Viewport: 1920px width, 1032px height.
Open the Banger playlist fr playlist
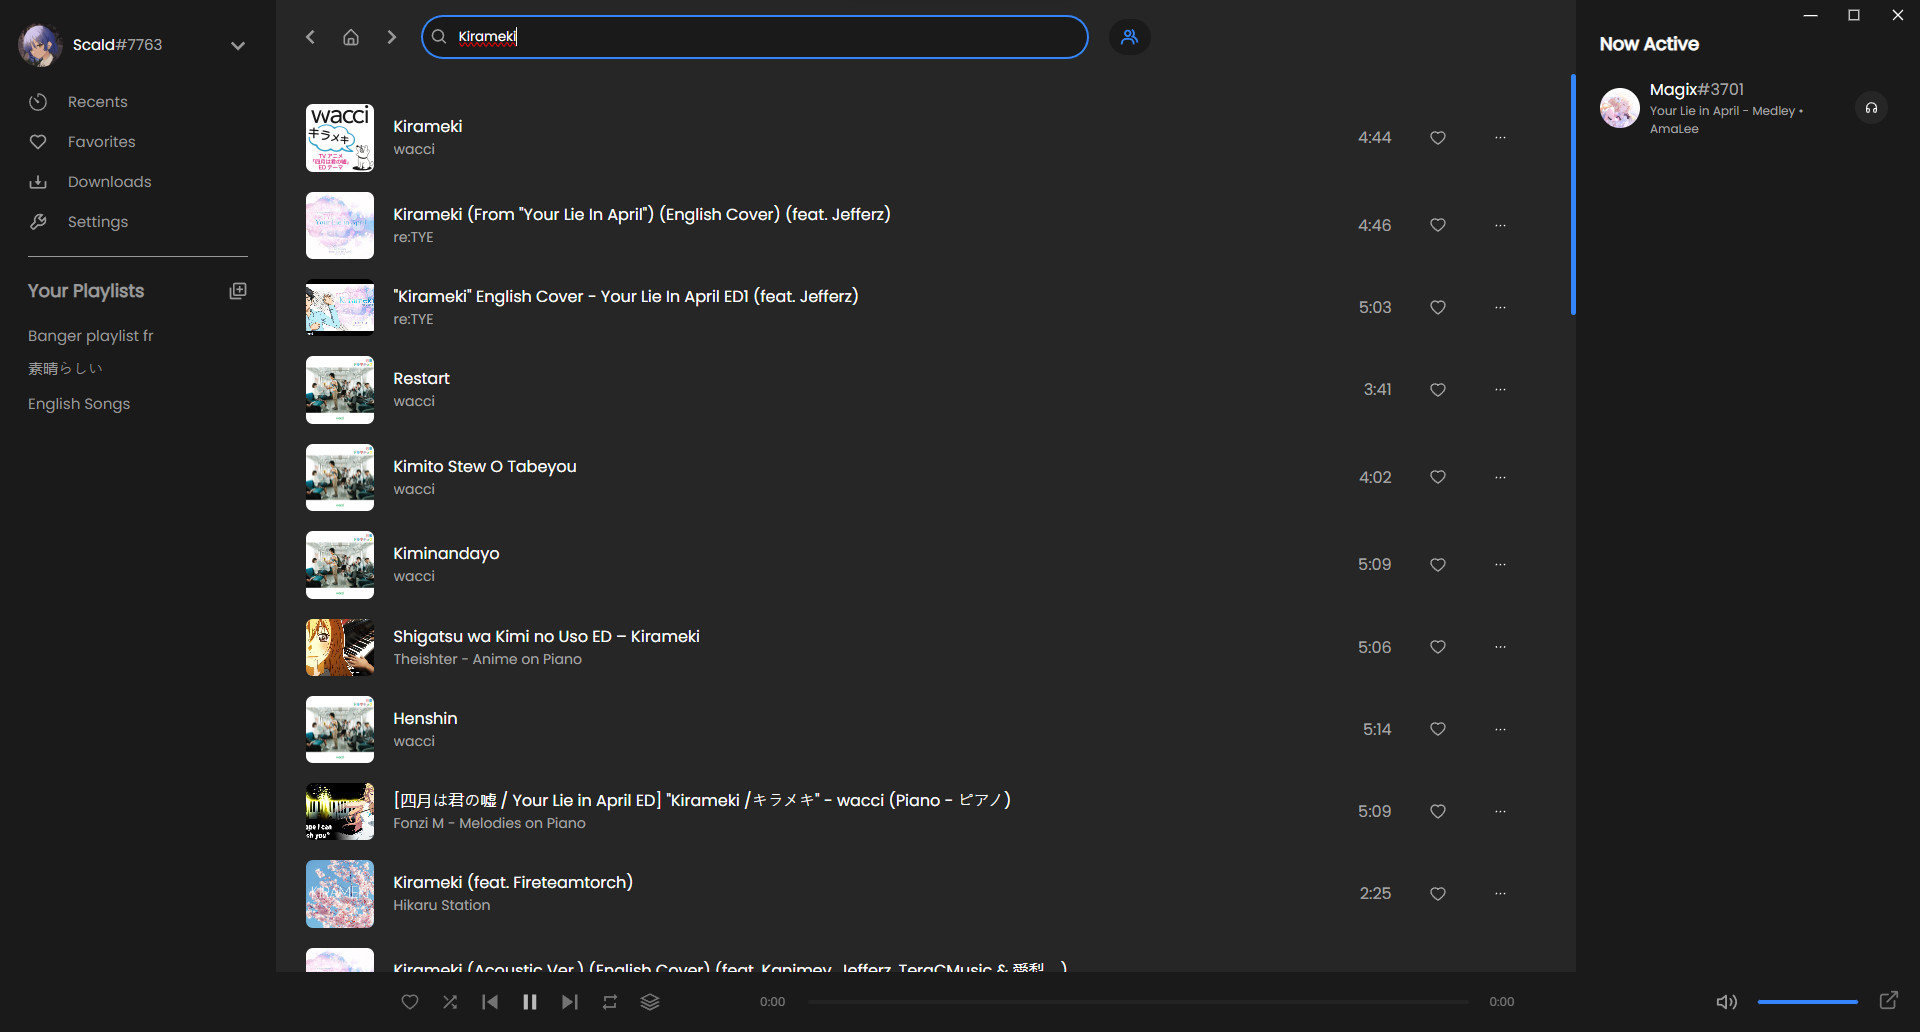pos(91,336)
